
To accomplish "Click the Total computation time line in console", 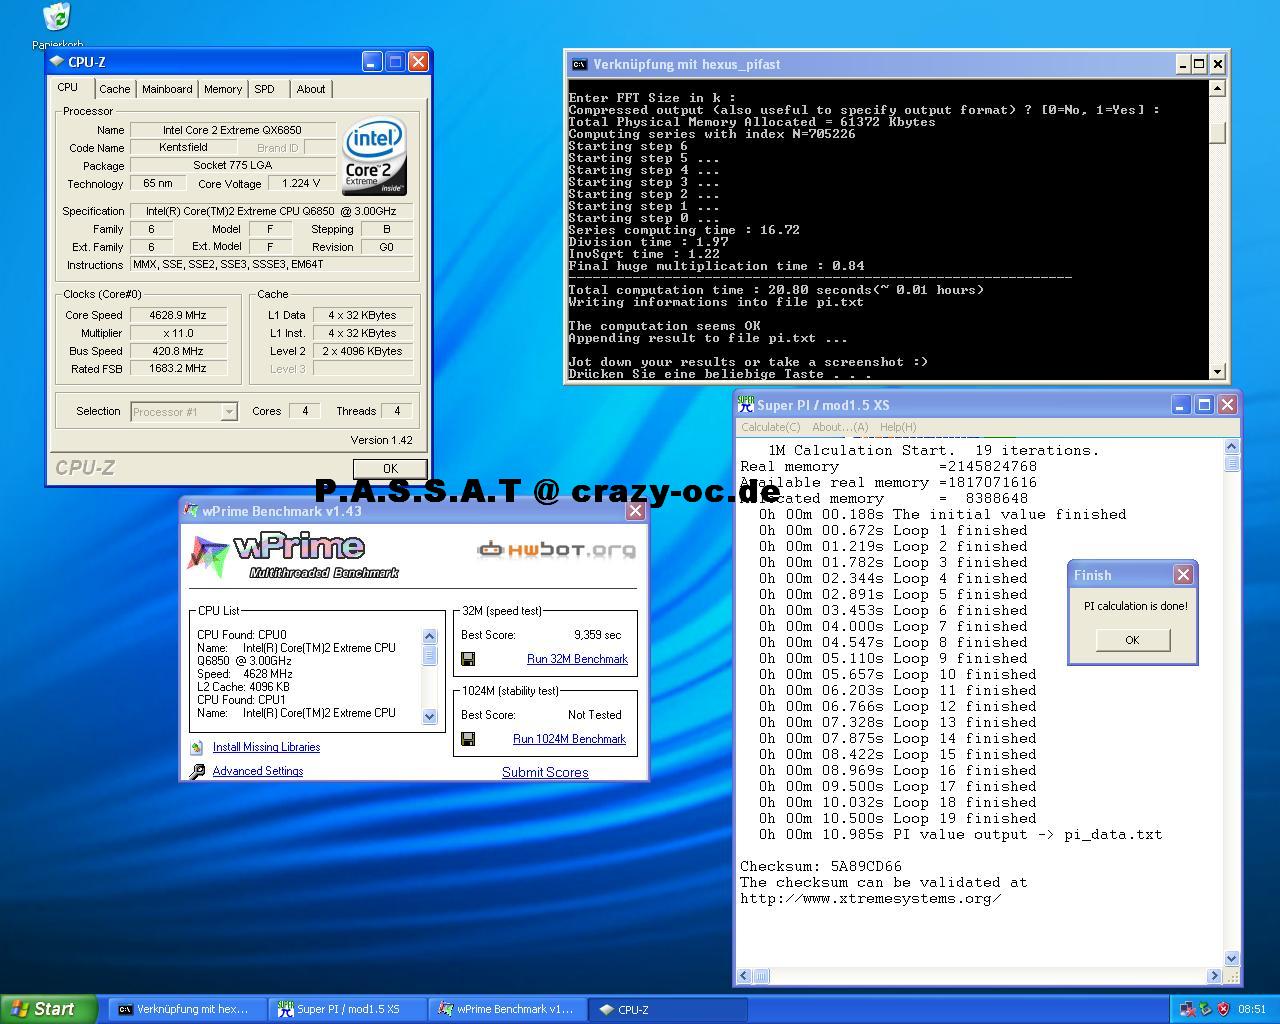I will pyautogui.click(x=776, y=290).
